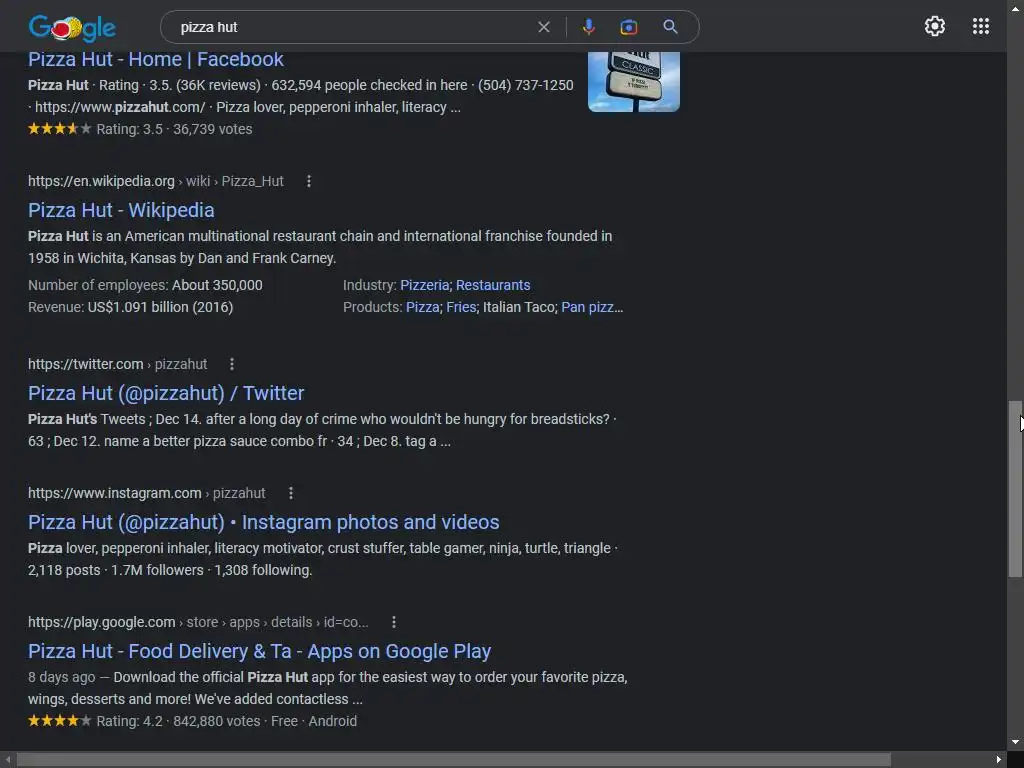
Task: Open Pizza Hut Apps on Google Play result
Action: coord(259,651)
